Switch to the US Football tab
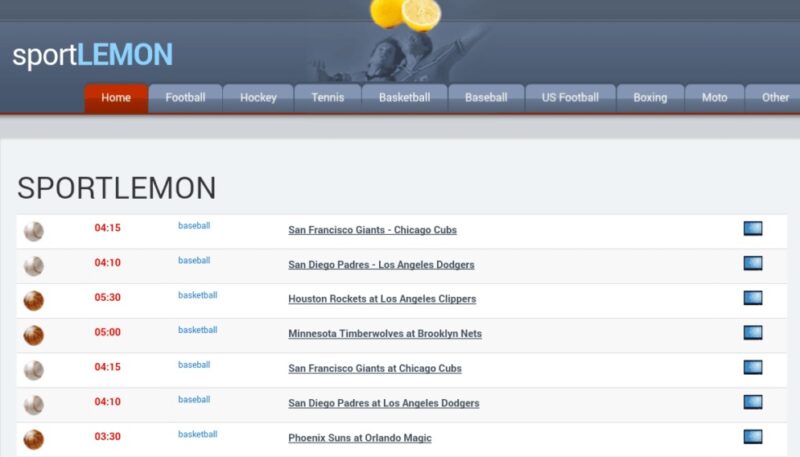 point(570,98)
